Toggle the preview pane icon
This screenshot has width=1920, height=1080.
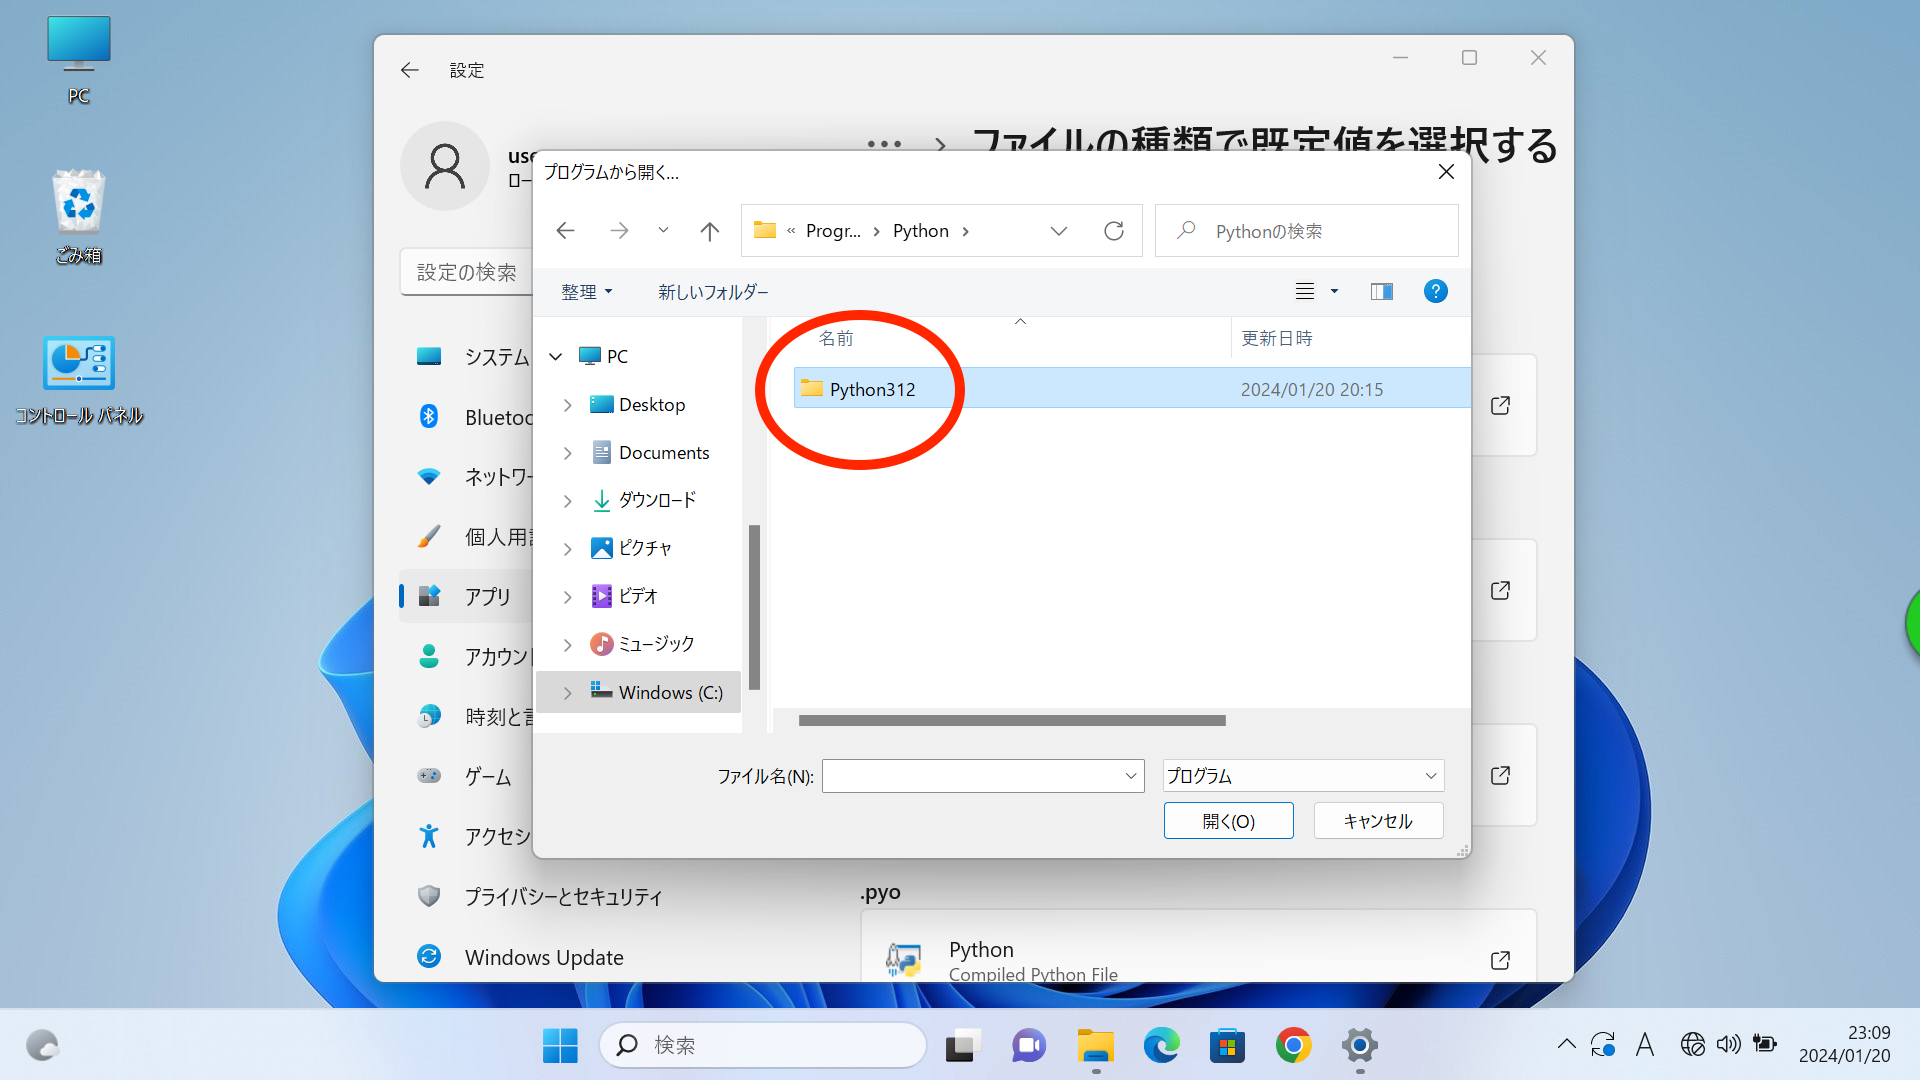tap(1381, 291)
